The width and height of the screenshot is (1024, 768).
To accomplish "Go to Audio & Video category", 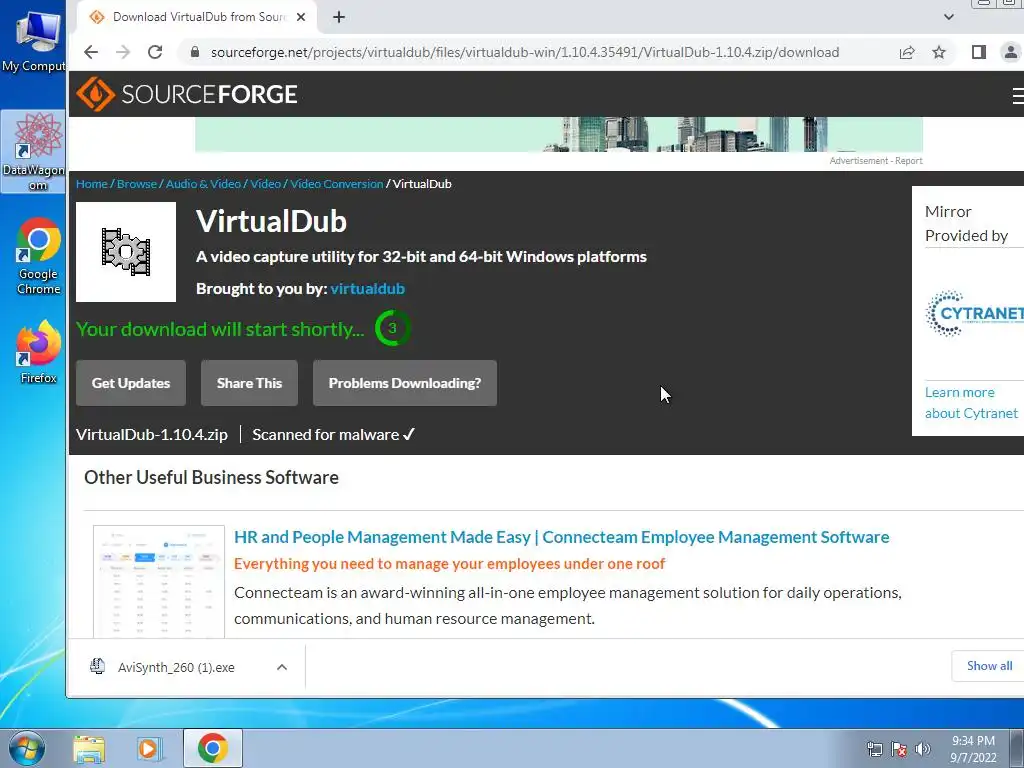I will pyautogui.click(x=203, y=184).
